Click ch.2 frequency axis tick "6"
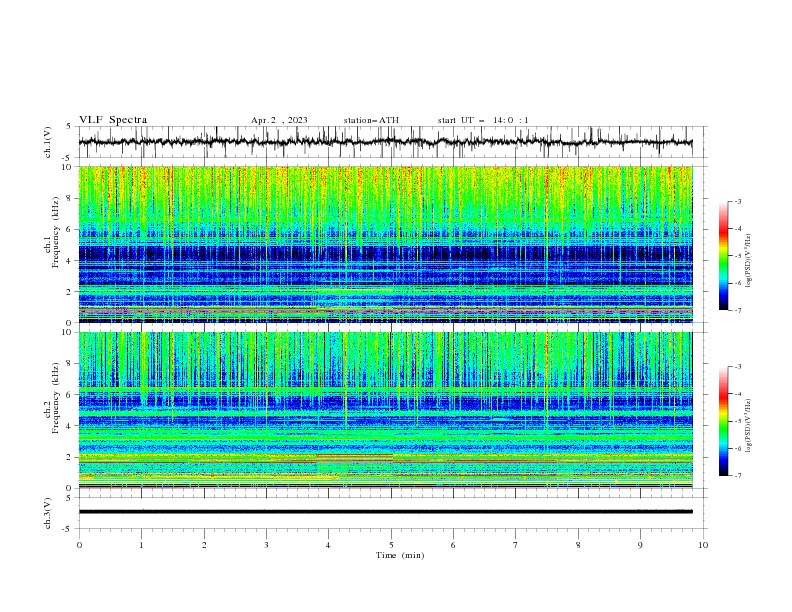This screenshot has height=612, width=792. (x=69, y=395)
